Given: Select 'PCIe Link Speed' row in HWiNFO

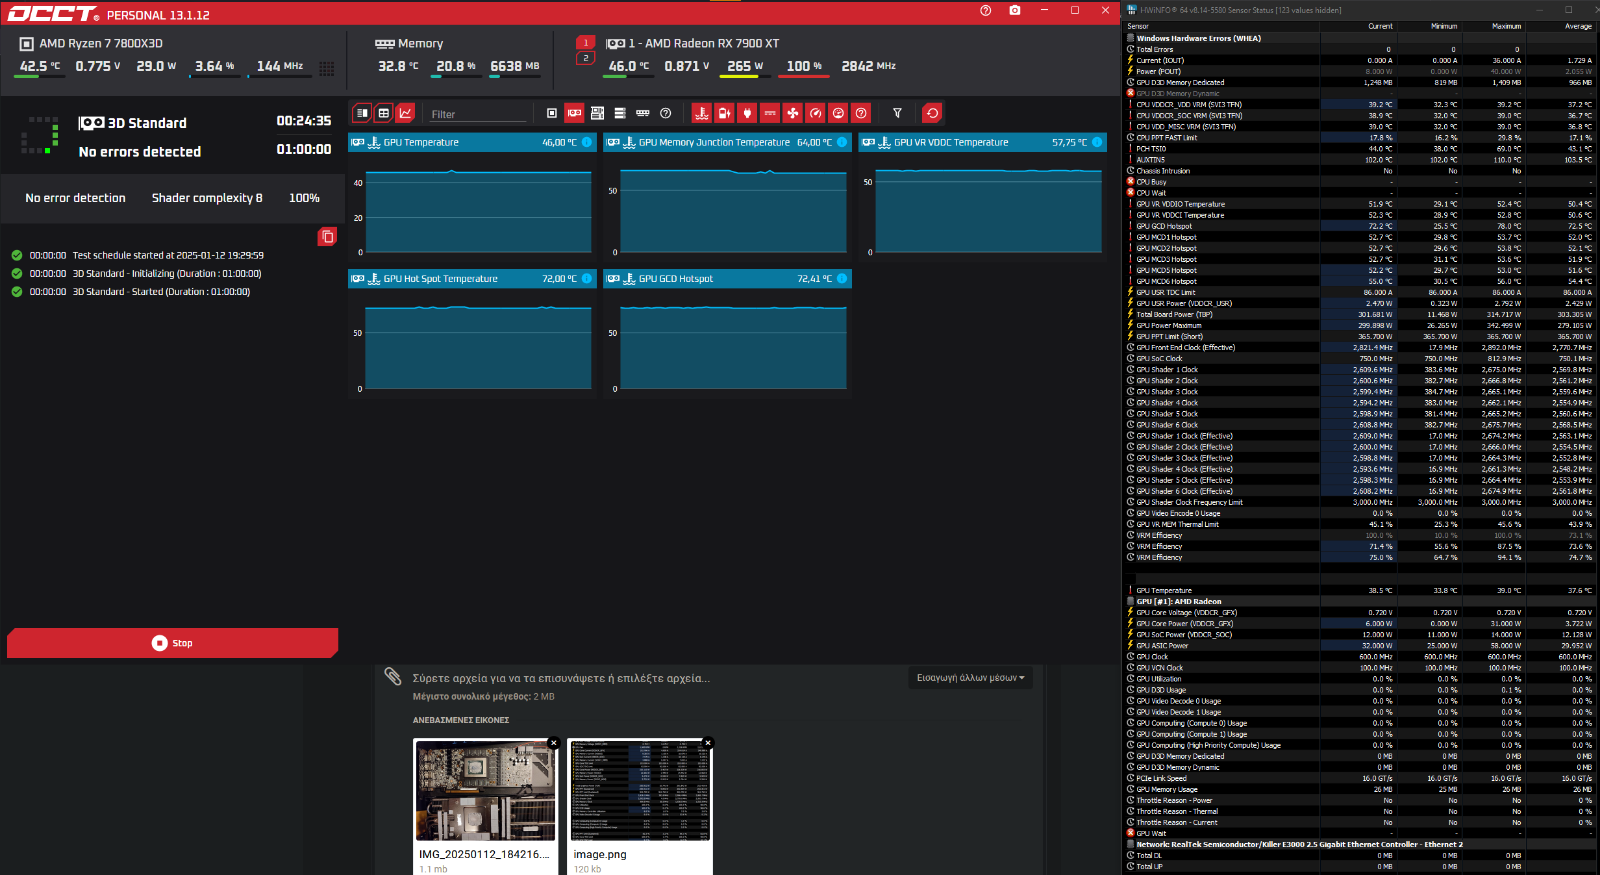Looking at the screenshot, I should point(1361,778).
